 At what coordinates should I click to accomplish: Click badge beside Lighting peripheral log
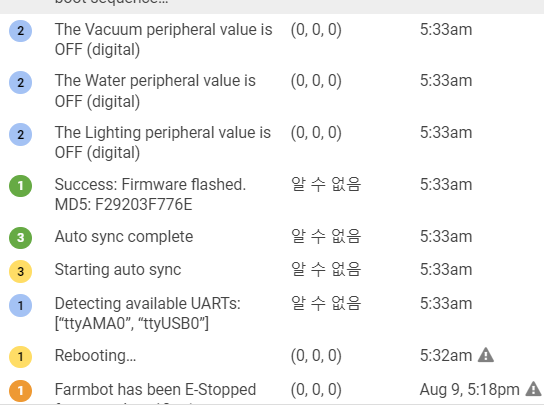[x=20, y=134]
